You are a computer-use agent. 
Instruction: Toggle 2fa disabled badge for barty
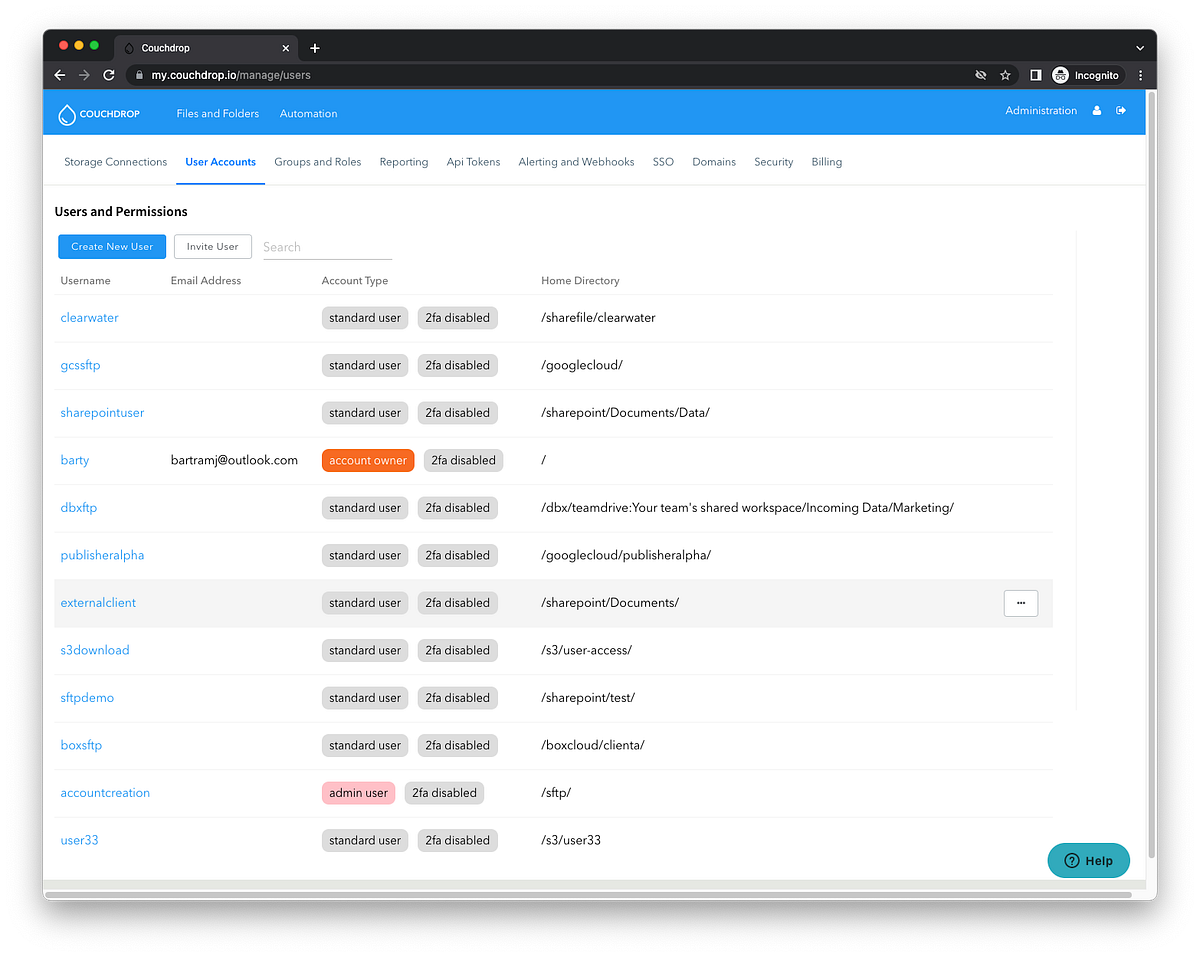point(463,460)
